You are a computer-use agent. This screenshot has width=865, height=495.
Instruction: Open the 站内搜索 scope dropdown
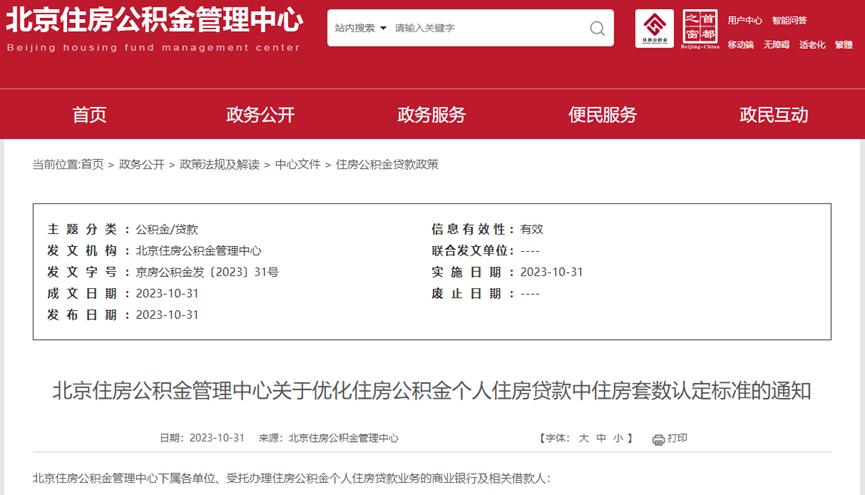tap(361, 28)
